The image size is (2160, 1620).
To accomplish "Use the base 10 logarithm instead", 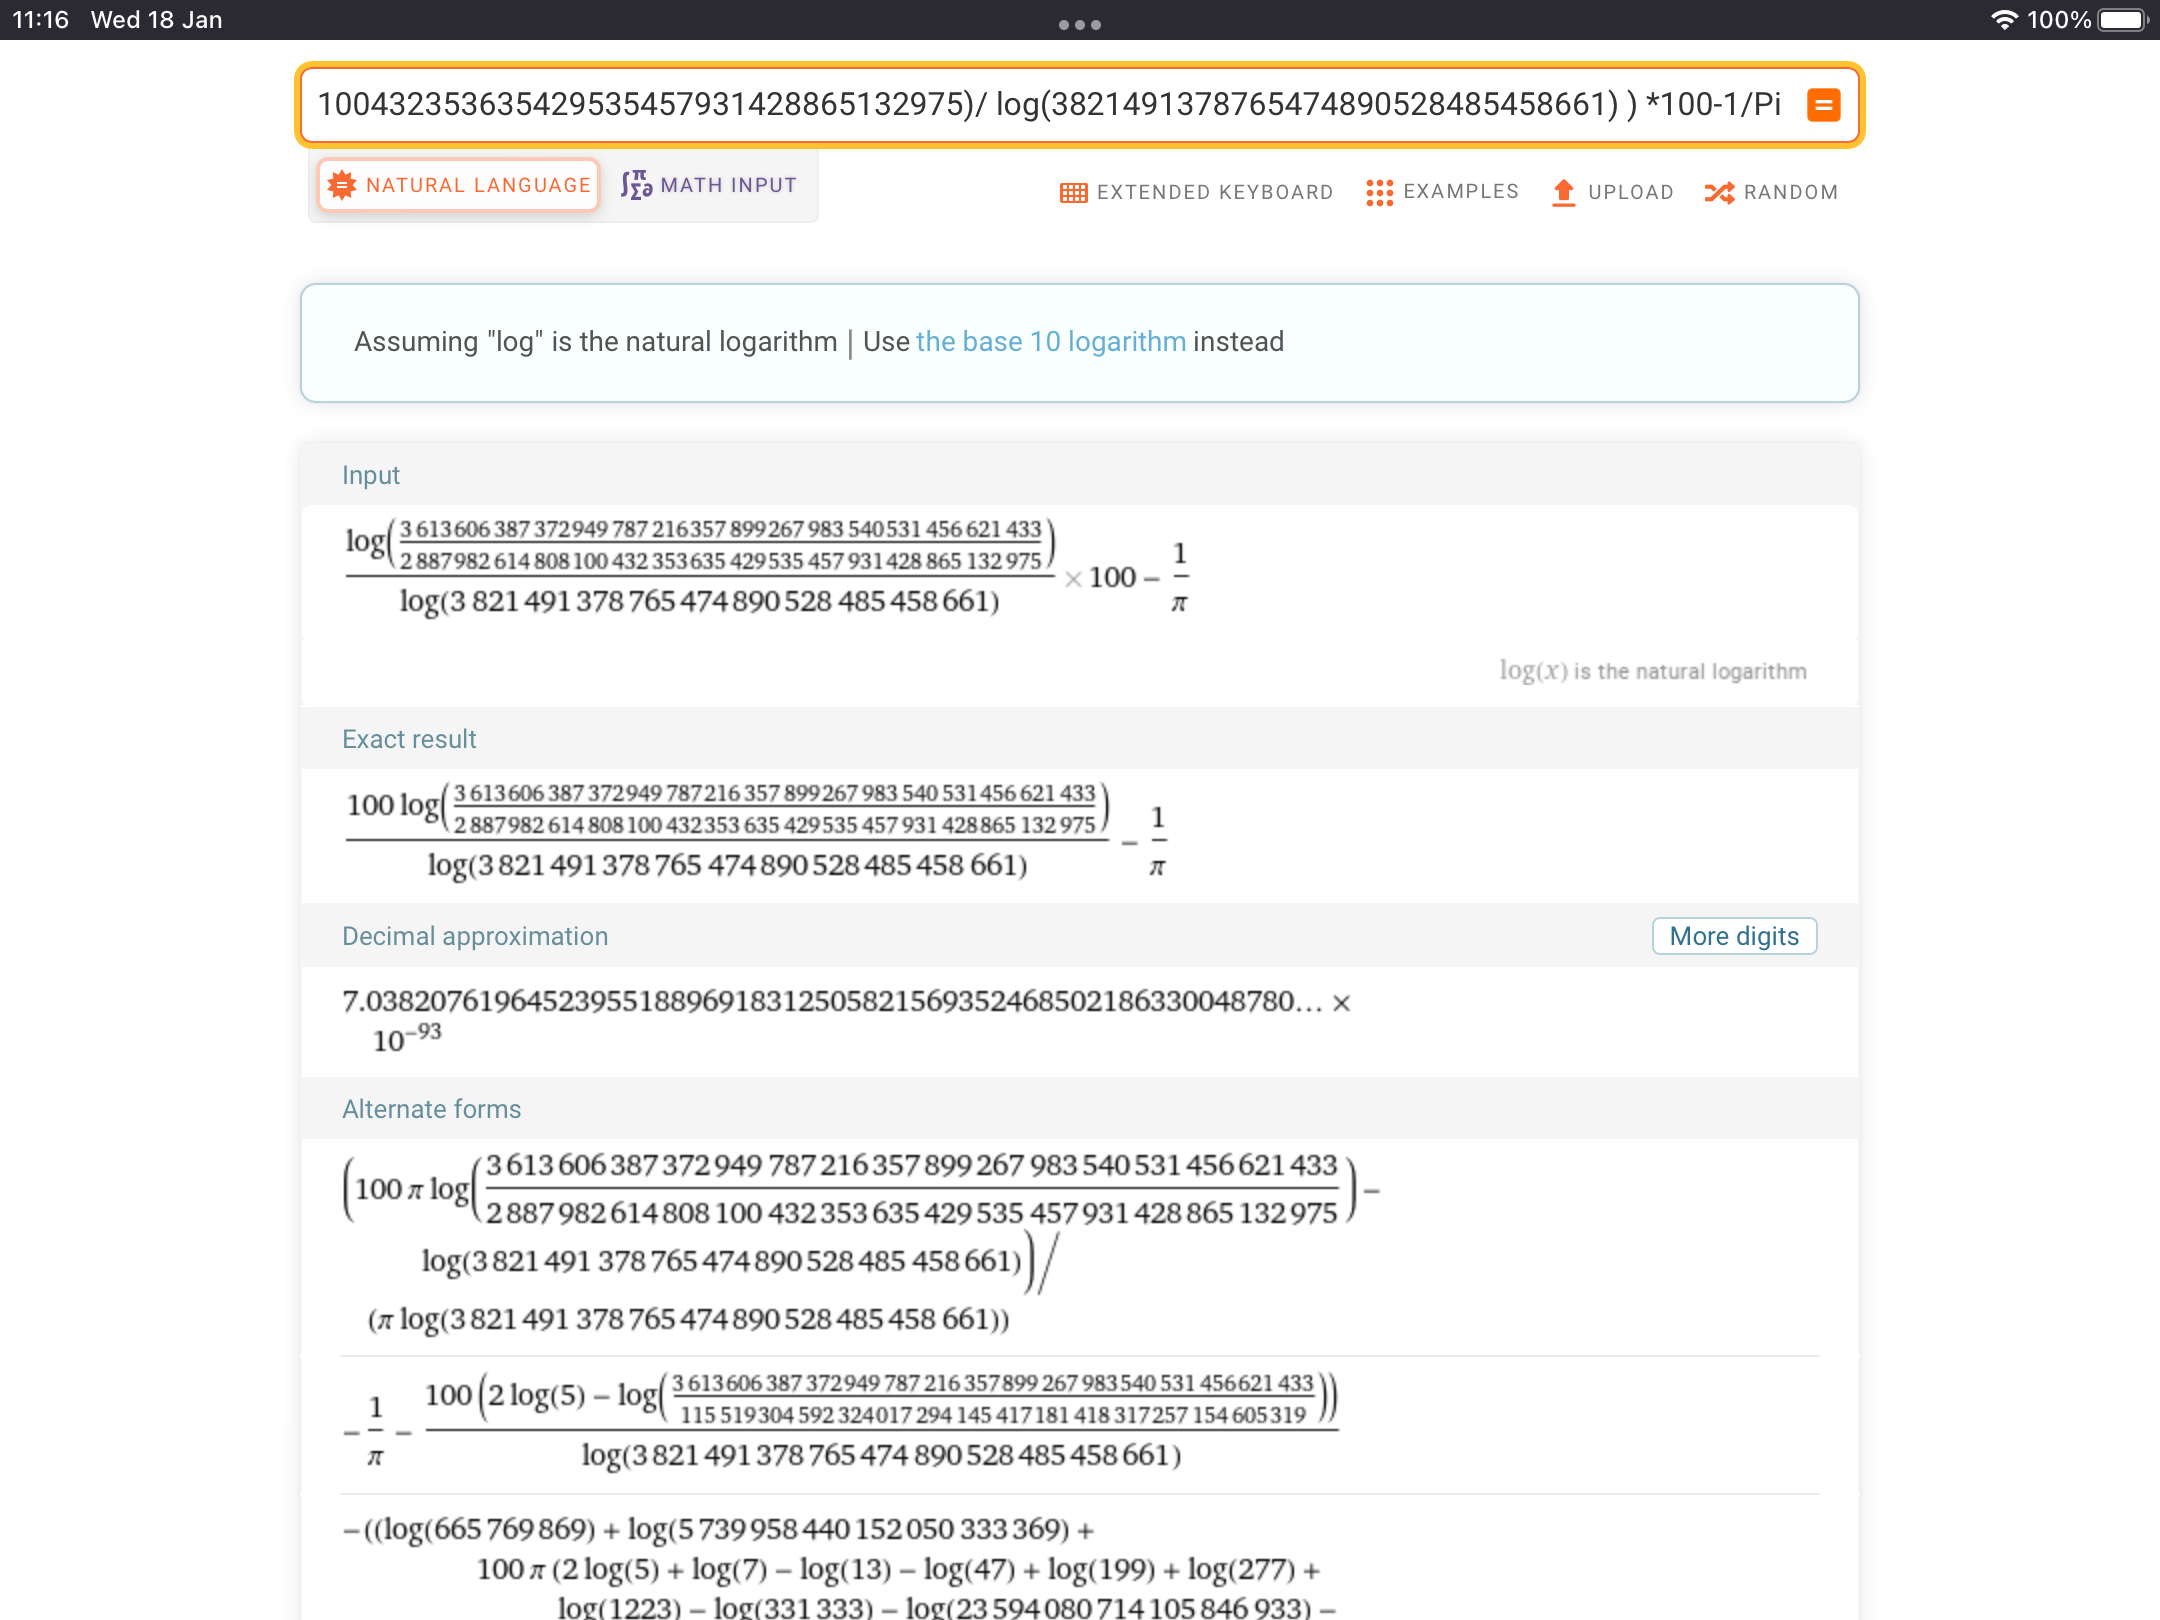I will 1050,342.
